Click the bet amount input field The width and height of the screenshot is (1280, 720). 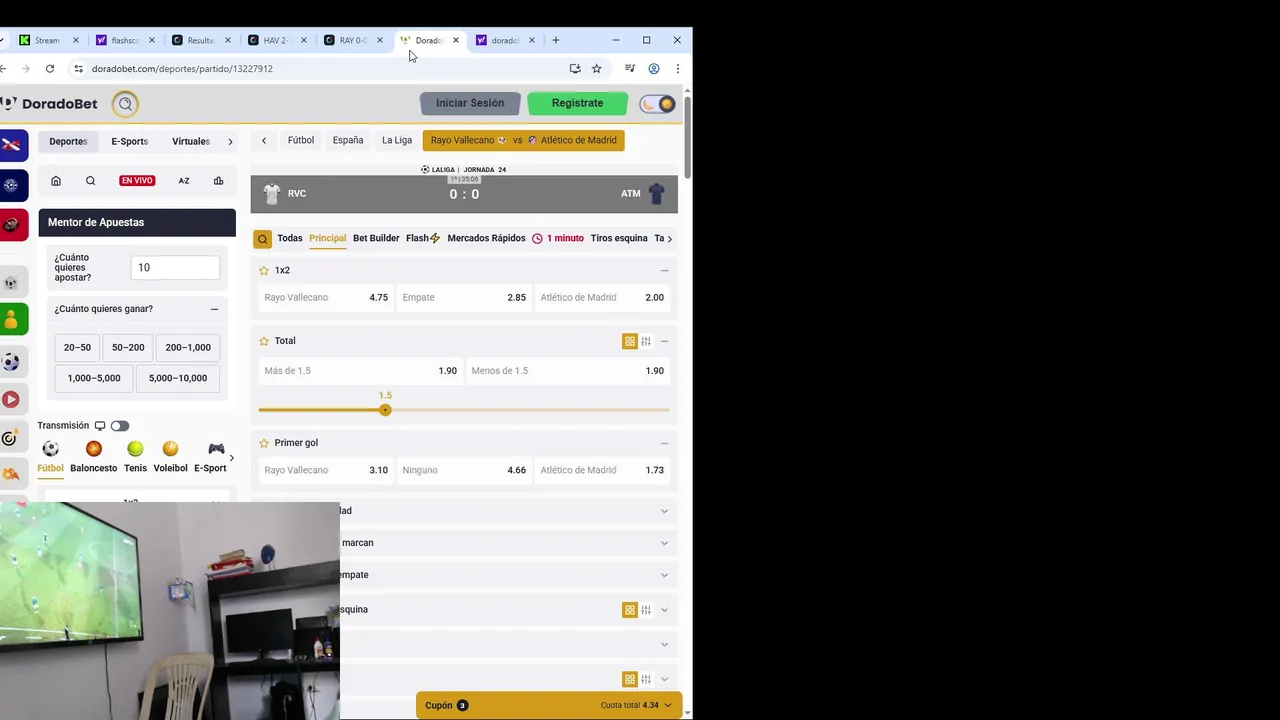[175, 267]
